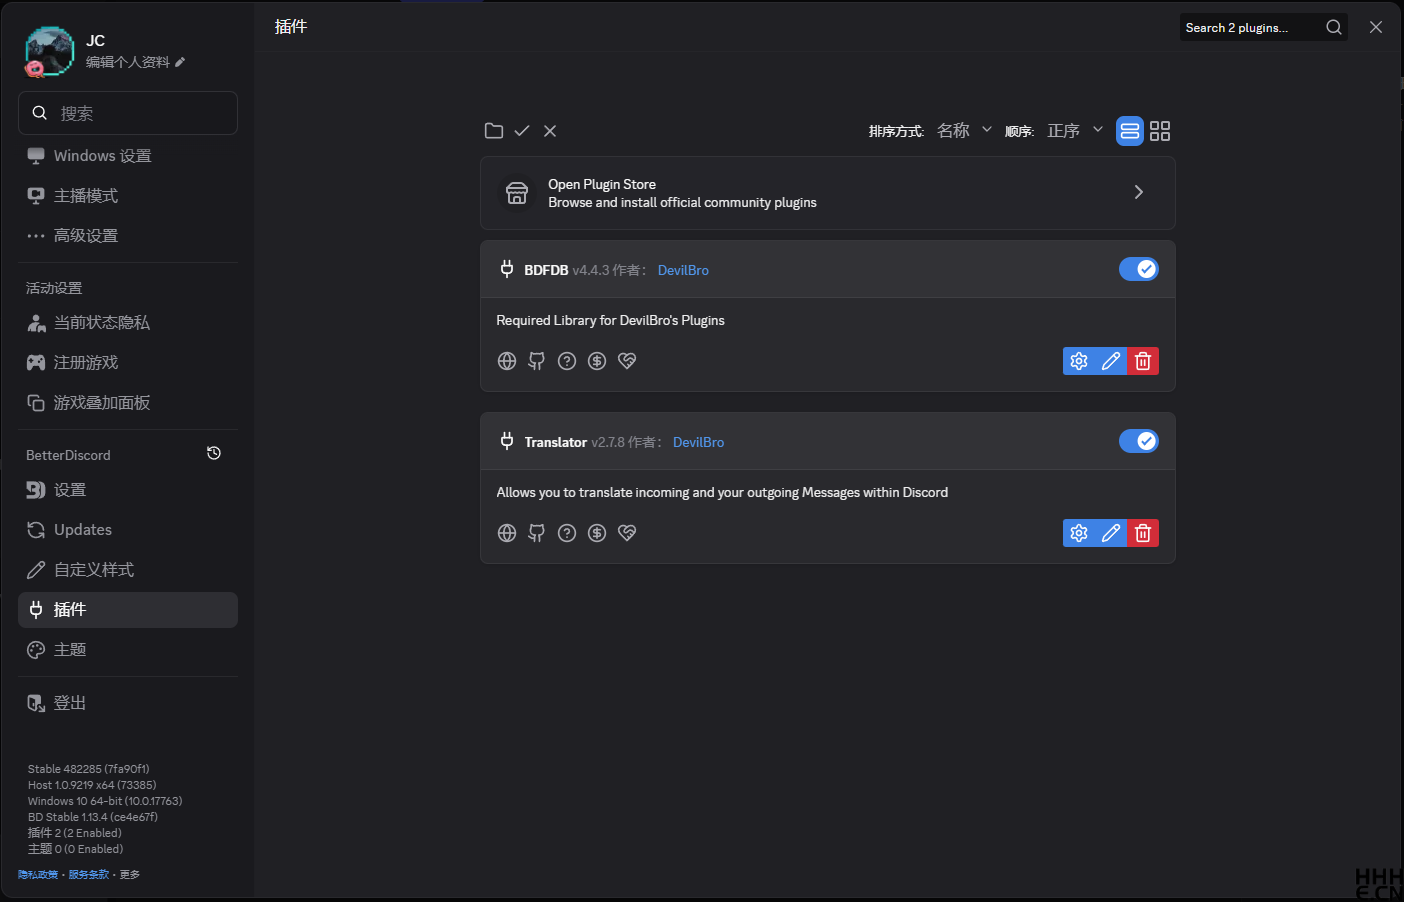Viewport: 1404px width, 902px height.
Task: Donate to Translator author via dollar icon
Action: [x=597, y=533]
